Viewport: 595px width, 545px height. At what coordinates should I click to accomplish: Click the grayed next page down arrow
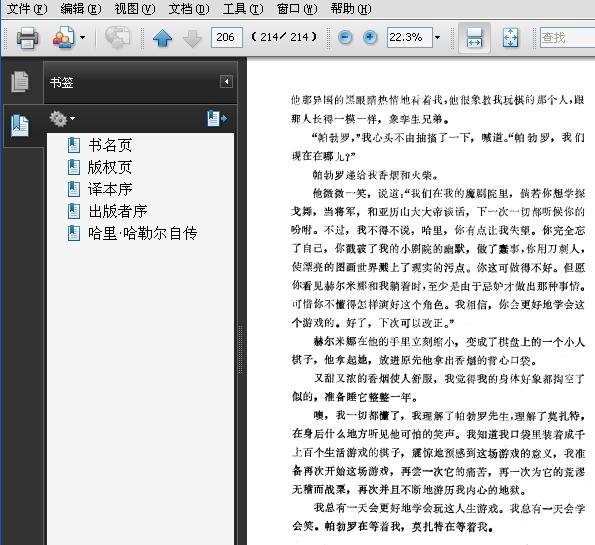click(x=192, y=38)
